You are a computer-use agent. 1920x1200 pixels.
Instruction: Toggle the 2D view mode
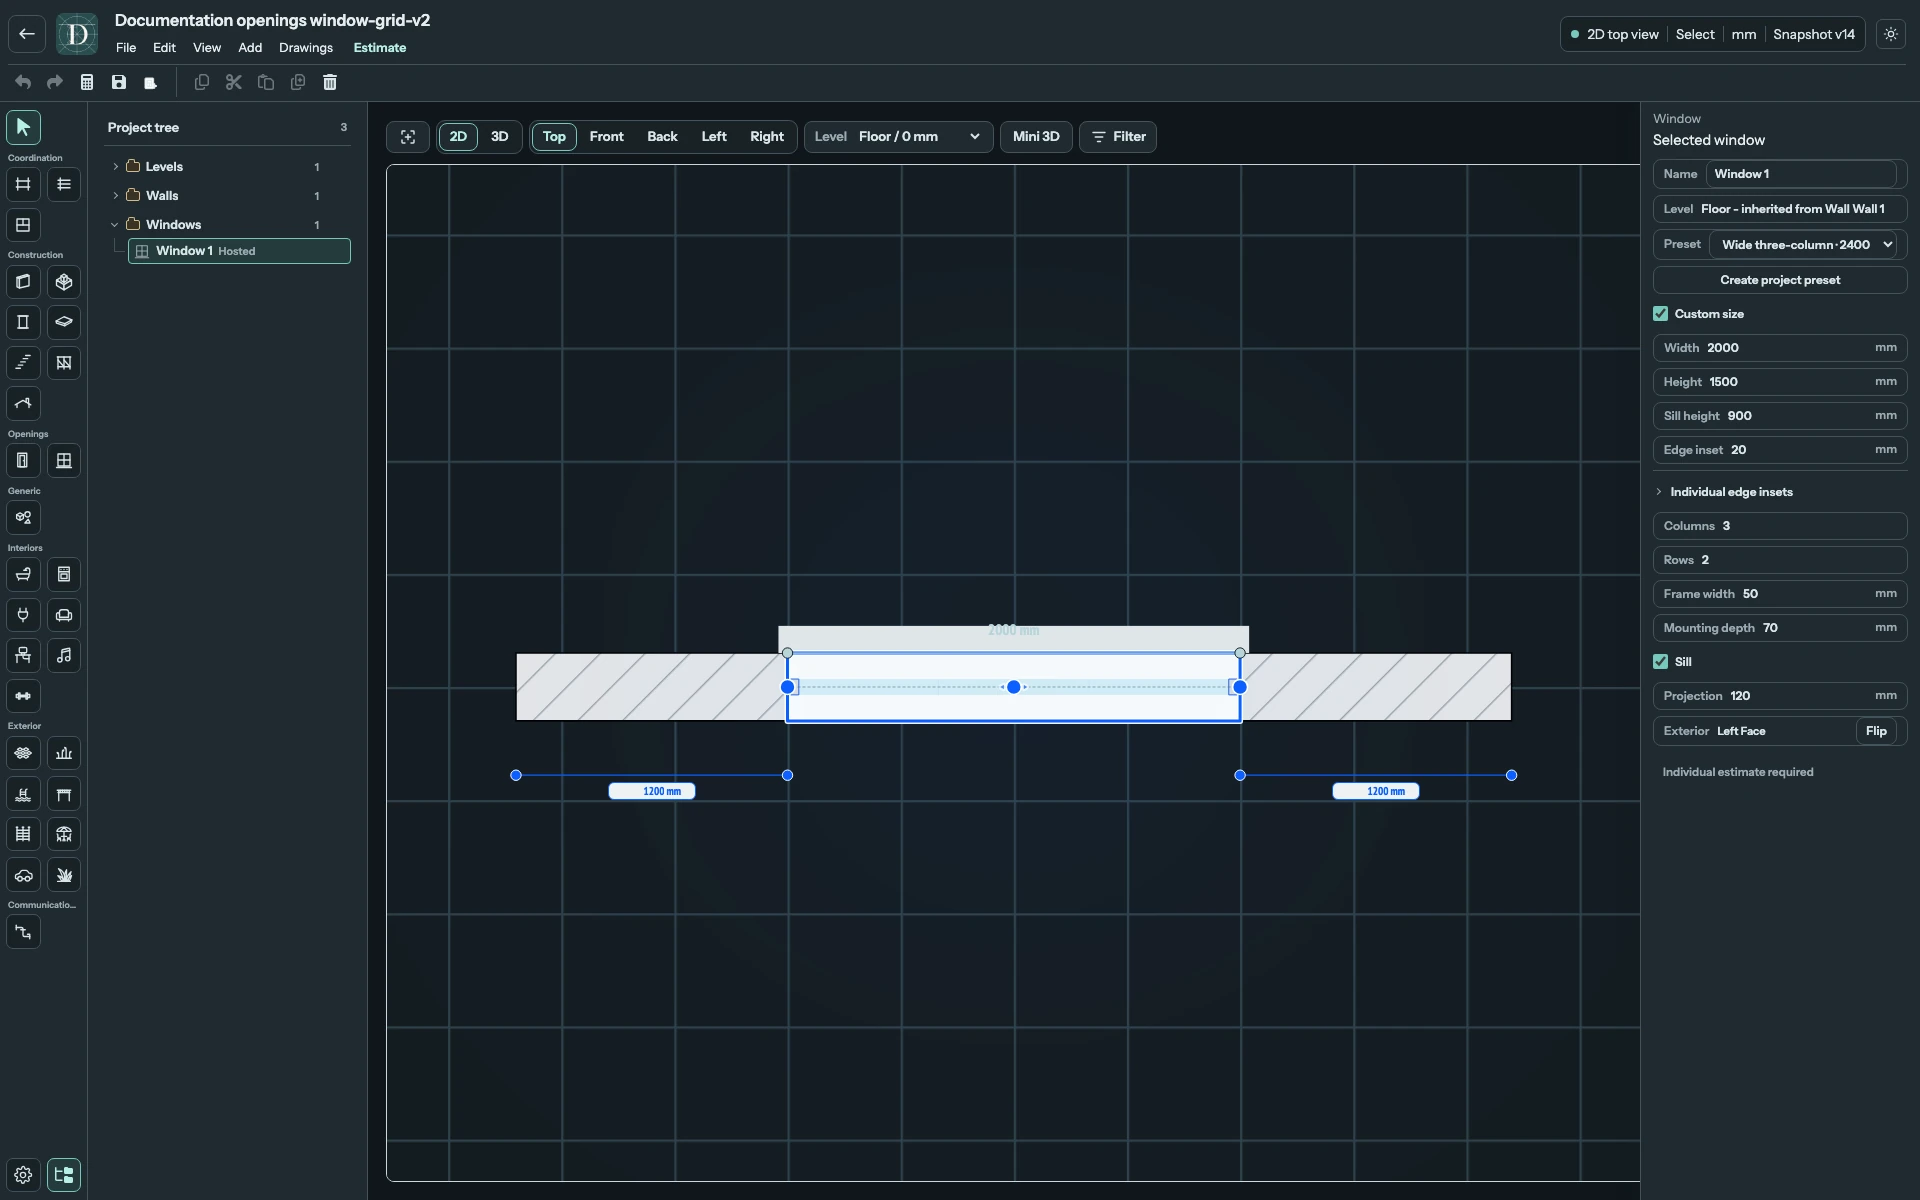click(x=458, y=137)
